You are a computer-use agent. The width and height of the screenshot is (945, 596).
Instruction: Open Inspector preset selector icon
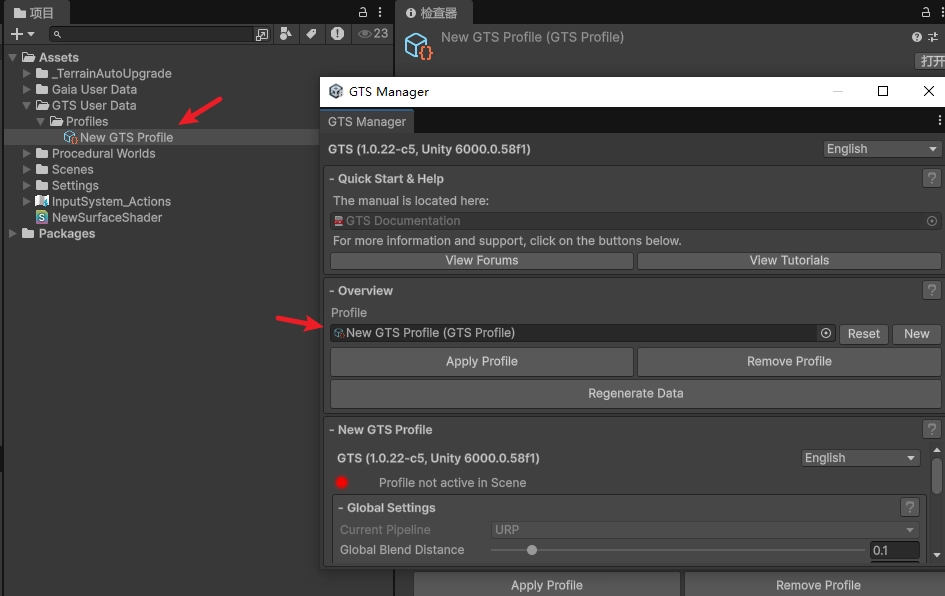point(933,37)
